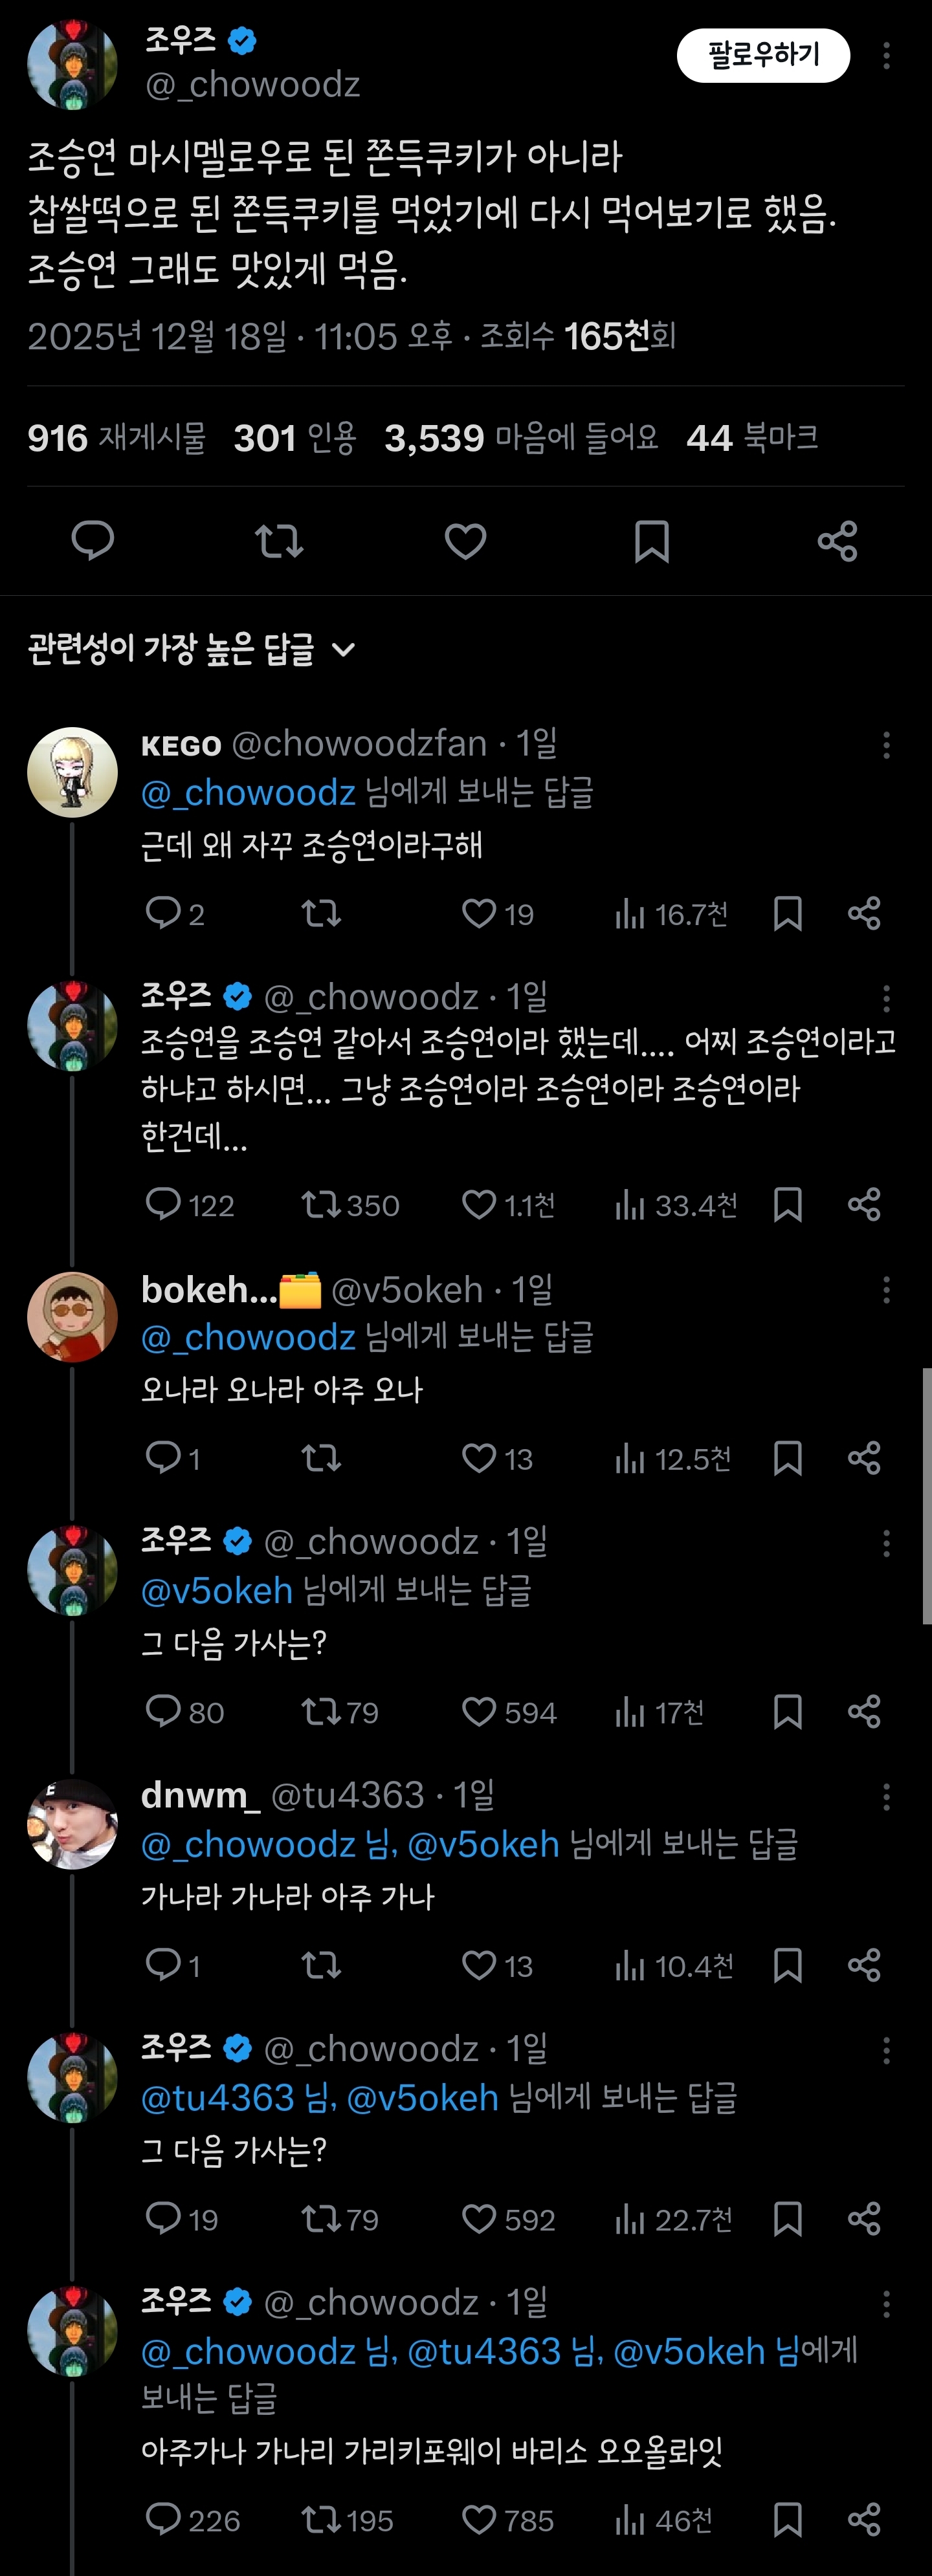Like KEGO's reply with 19 likes
The width and height of the screenshot is (932, 2576).
click(480, 913)
